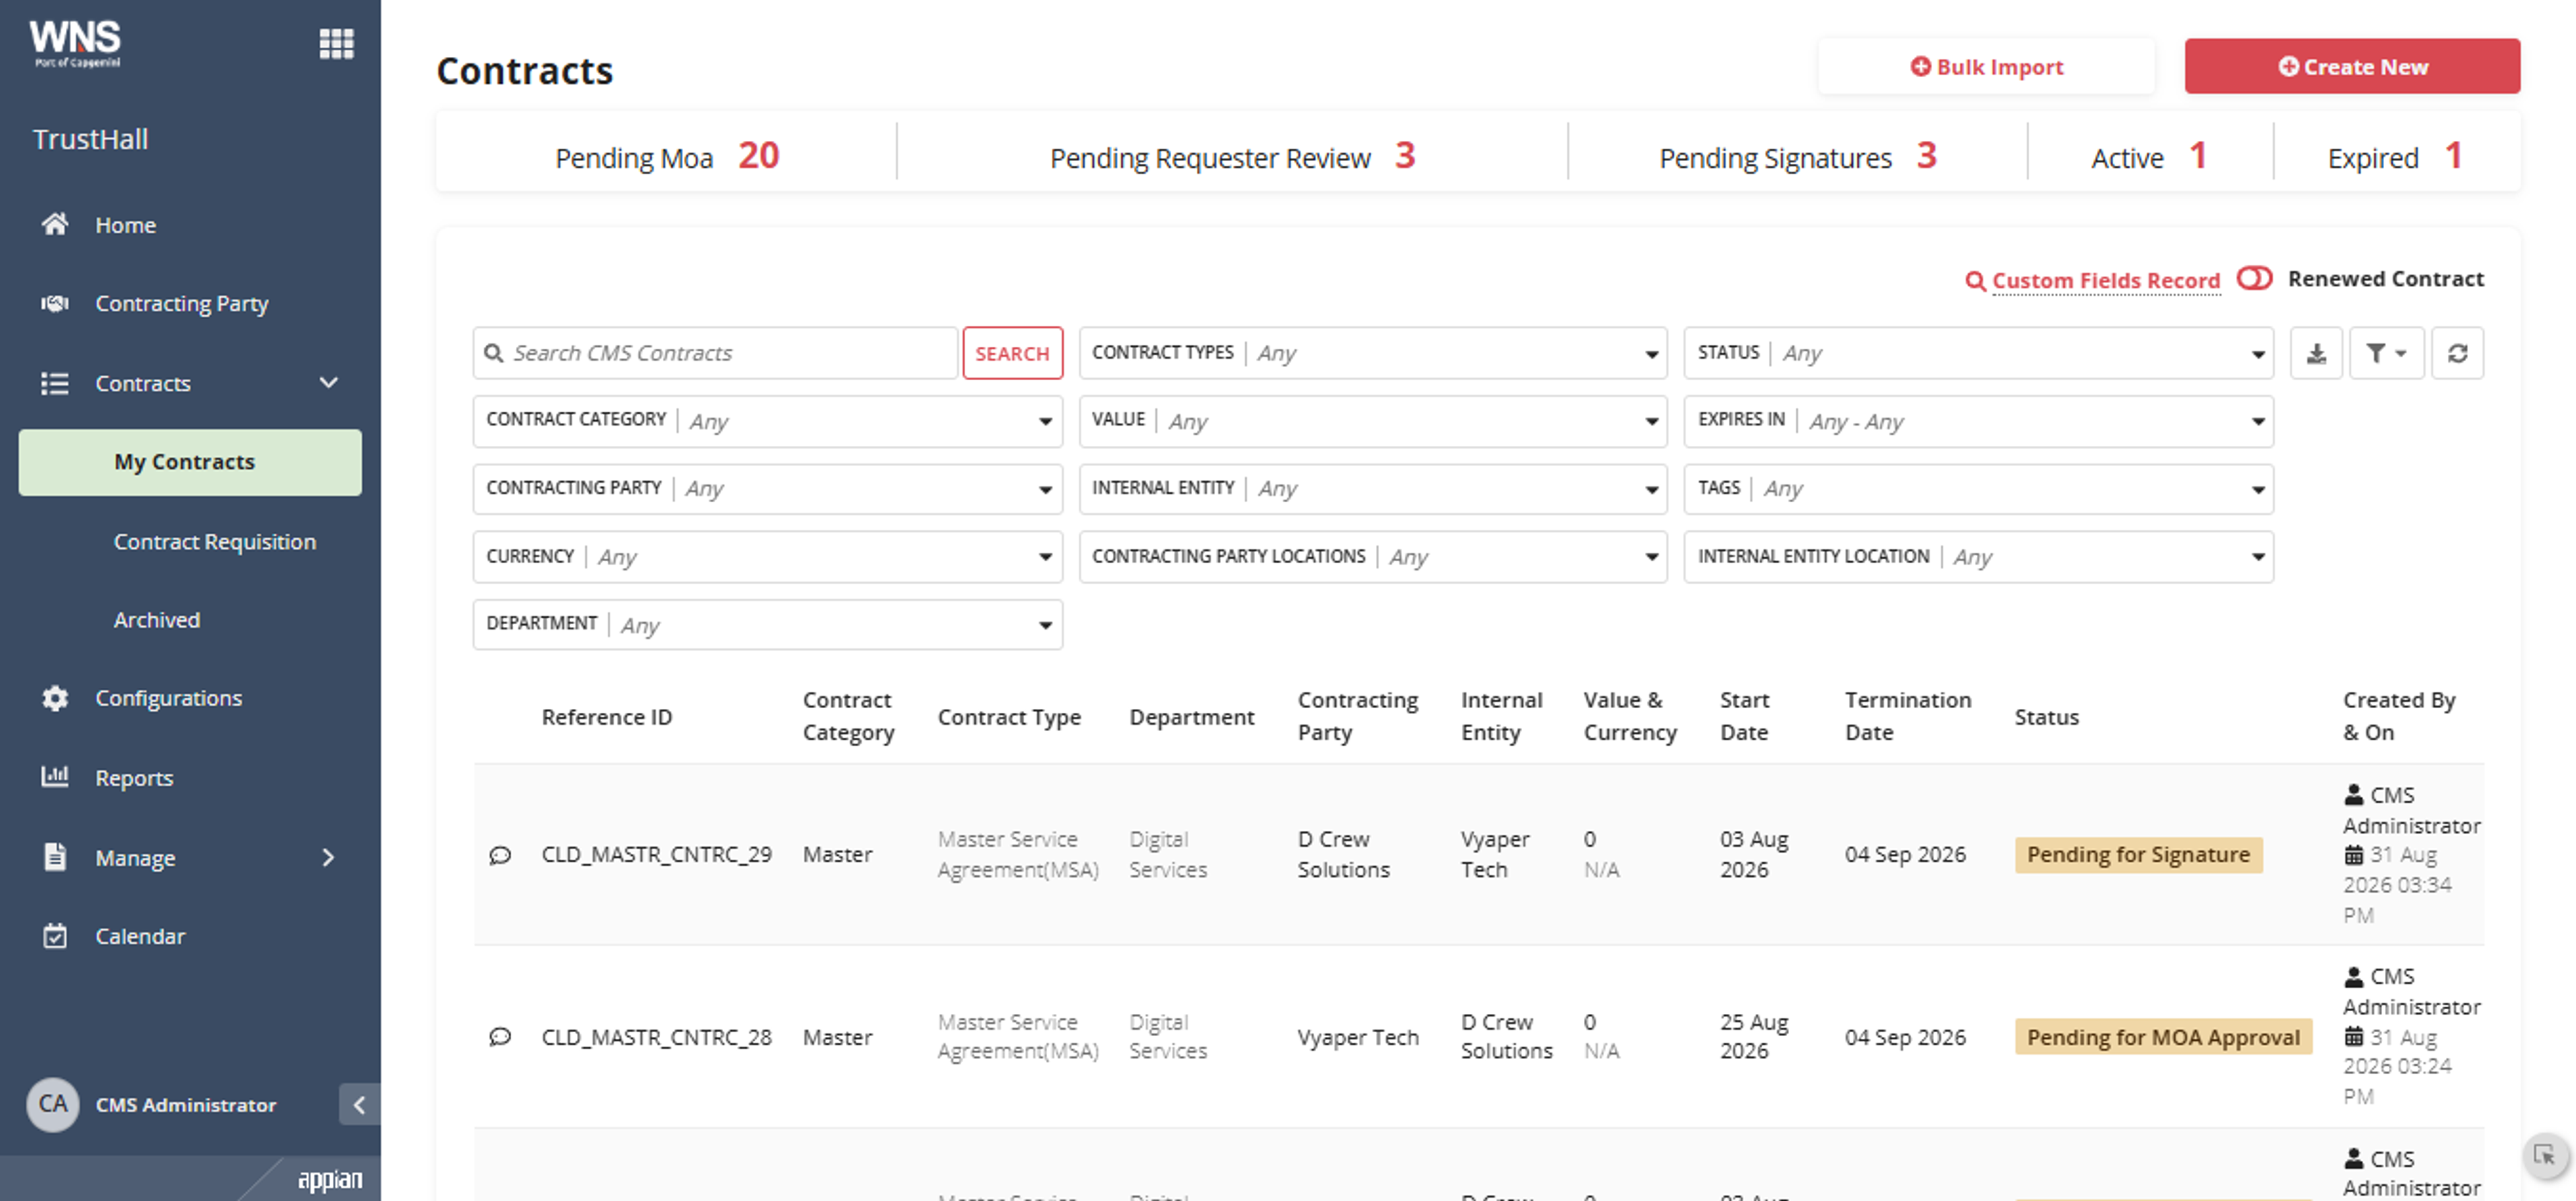Open the app grid launcher icon

(336, 43)
